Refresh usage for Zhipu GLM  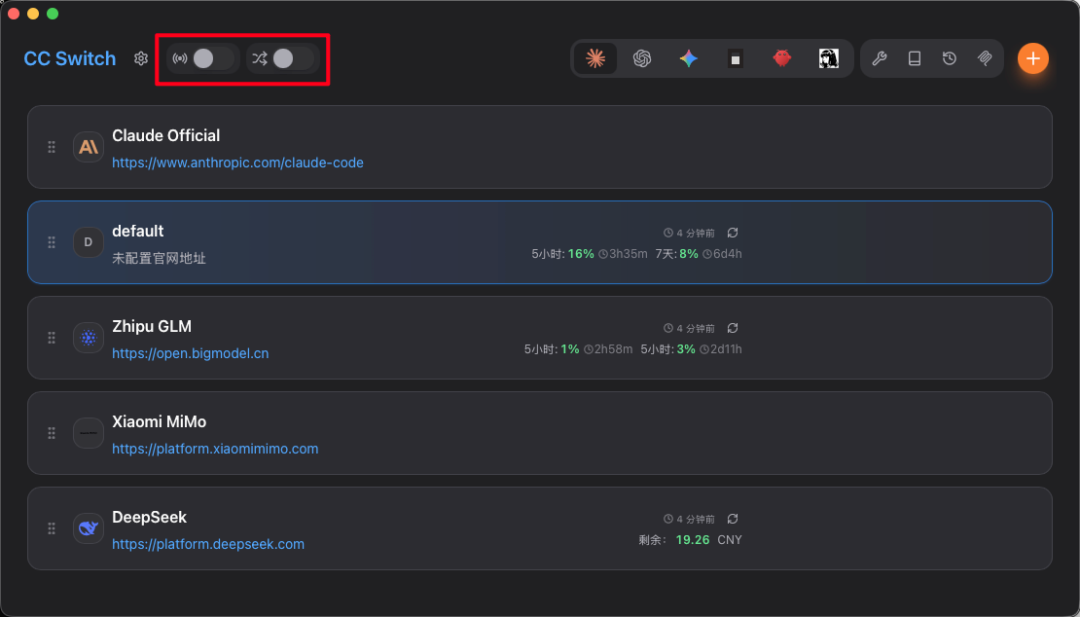click(733, 328)
